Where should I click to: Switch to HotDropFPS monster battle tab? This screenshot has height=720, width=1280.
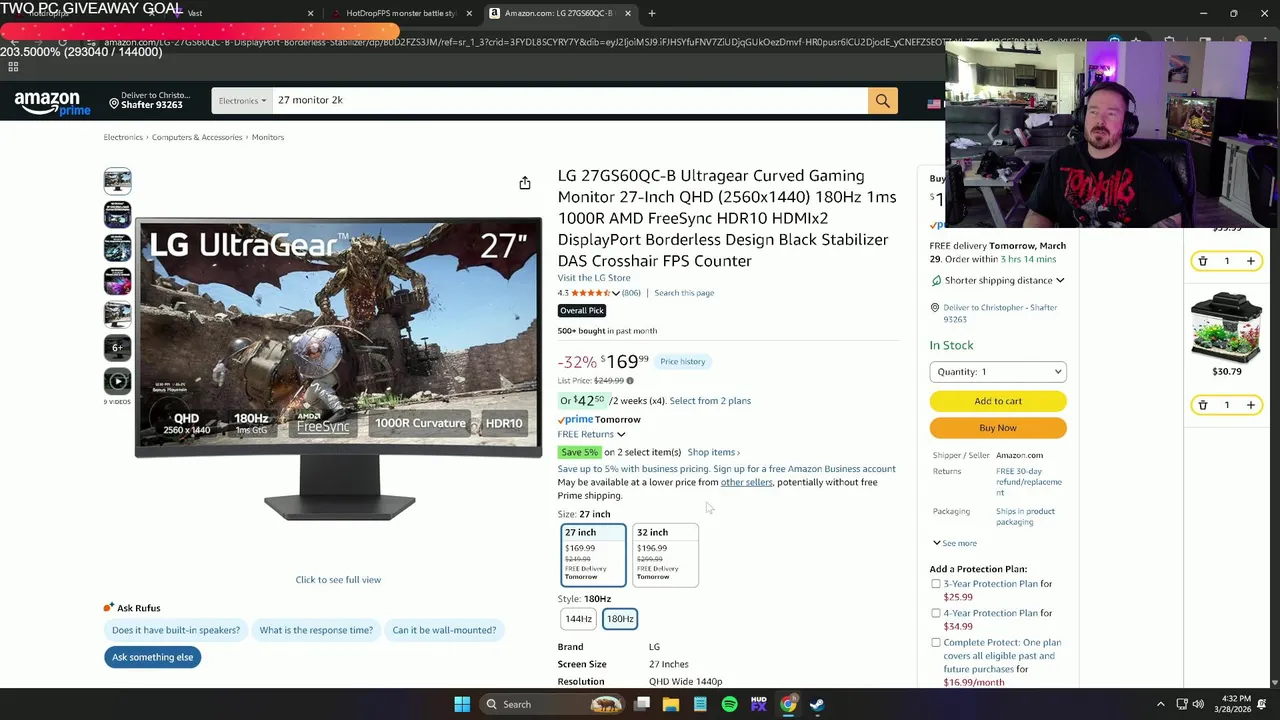pyautogui.click(x=400, y=13)
